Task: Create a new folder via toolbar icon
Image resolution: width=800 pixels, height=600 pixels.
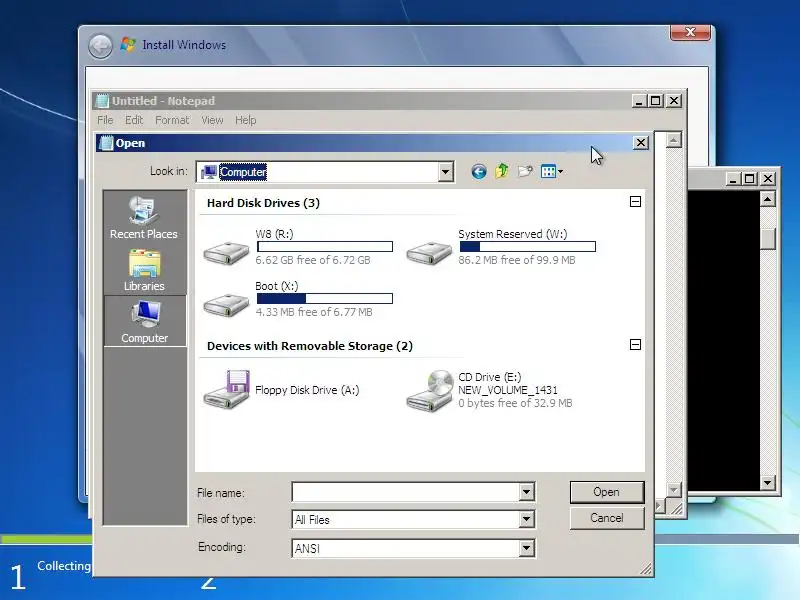Action: [525, 171]
